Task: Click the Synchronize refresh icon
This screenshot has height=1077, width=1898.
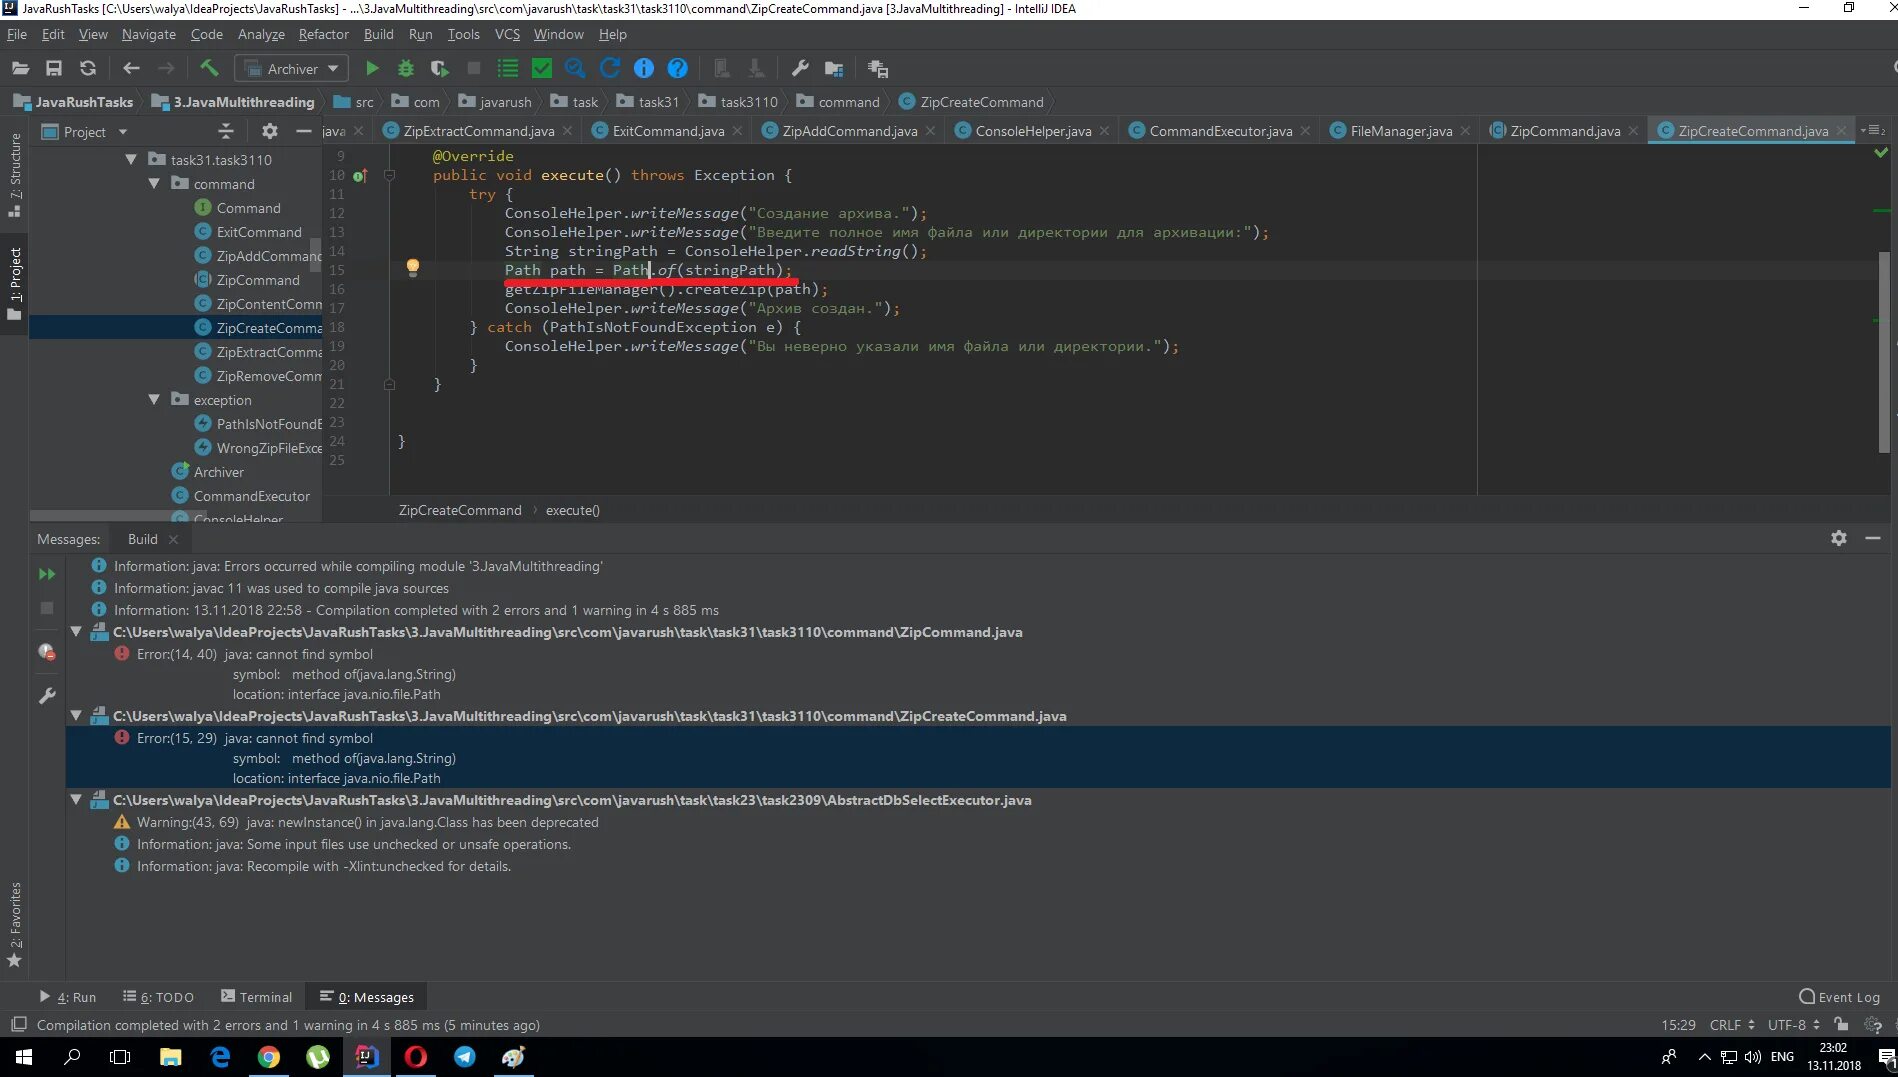Action: (88, 68)
